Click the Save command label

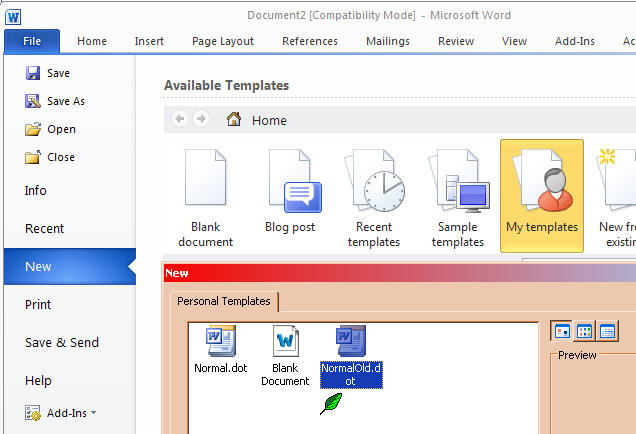(58, 73)
